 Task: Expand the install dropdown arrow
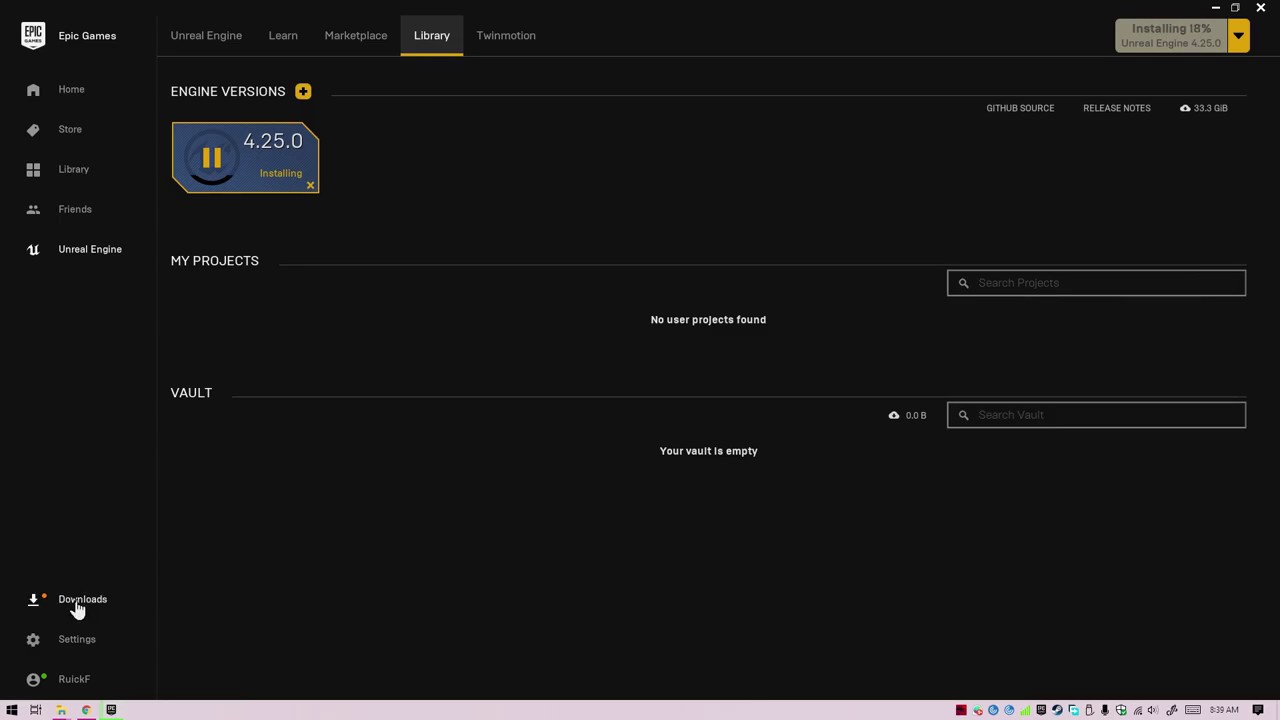(1238, 36)
